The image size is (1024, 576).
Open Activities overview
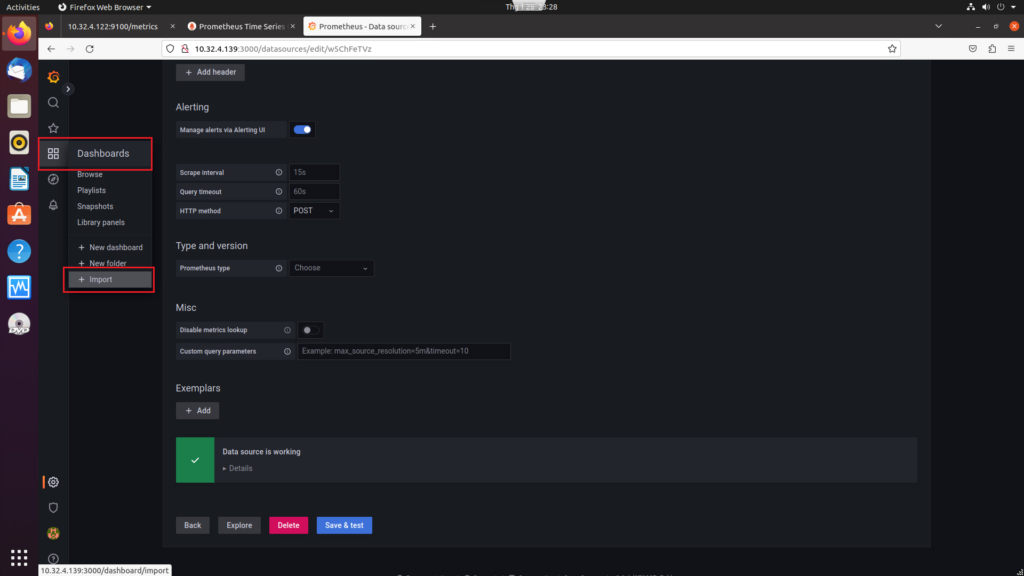23,7
